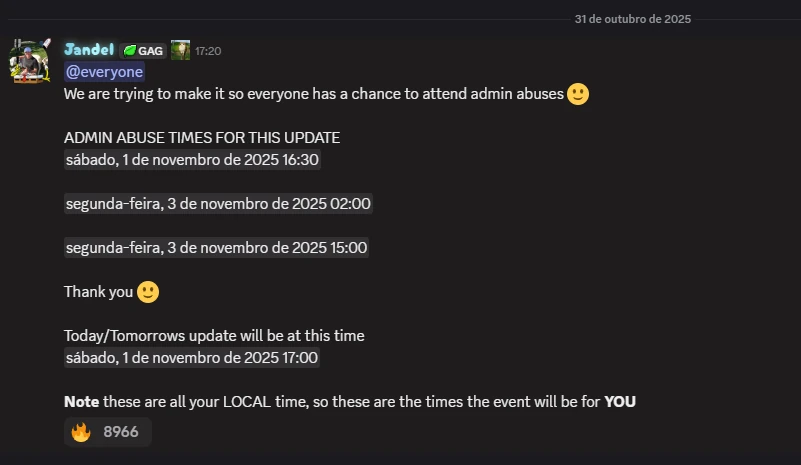Click the '31 de outubro de 2025' date divider
Screen dimensions: 801x465
[632, 19]
